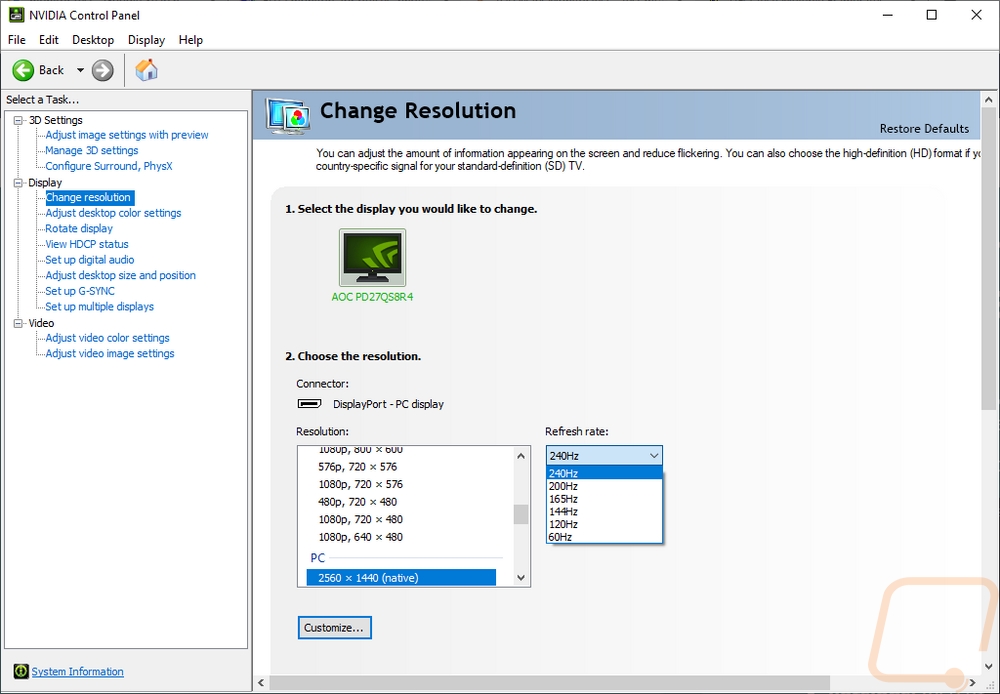The image size is (1000, 694).
Task: Choose 144Hz refresh rate
Action: click(x=604, y=512)
